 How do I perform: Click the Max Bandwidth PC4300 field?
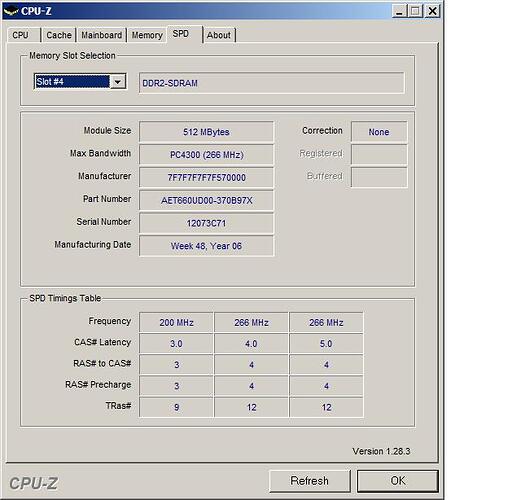point(206,155)
